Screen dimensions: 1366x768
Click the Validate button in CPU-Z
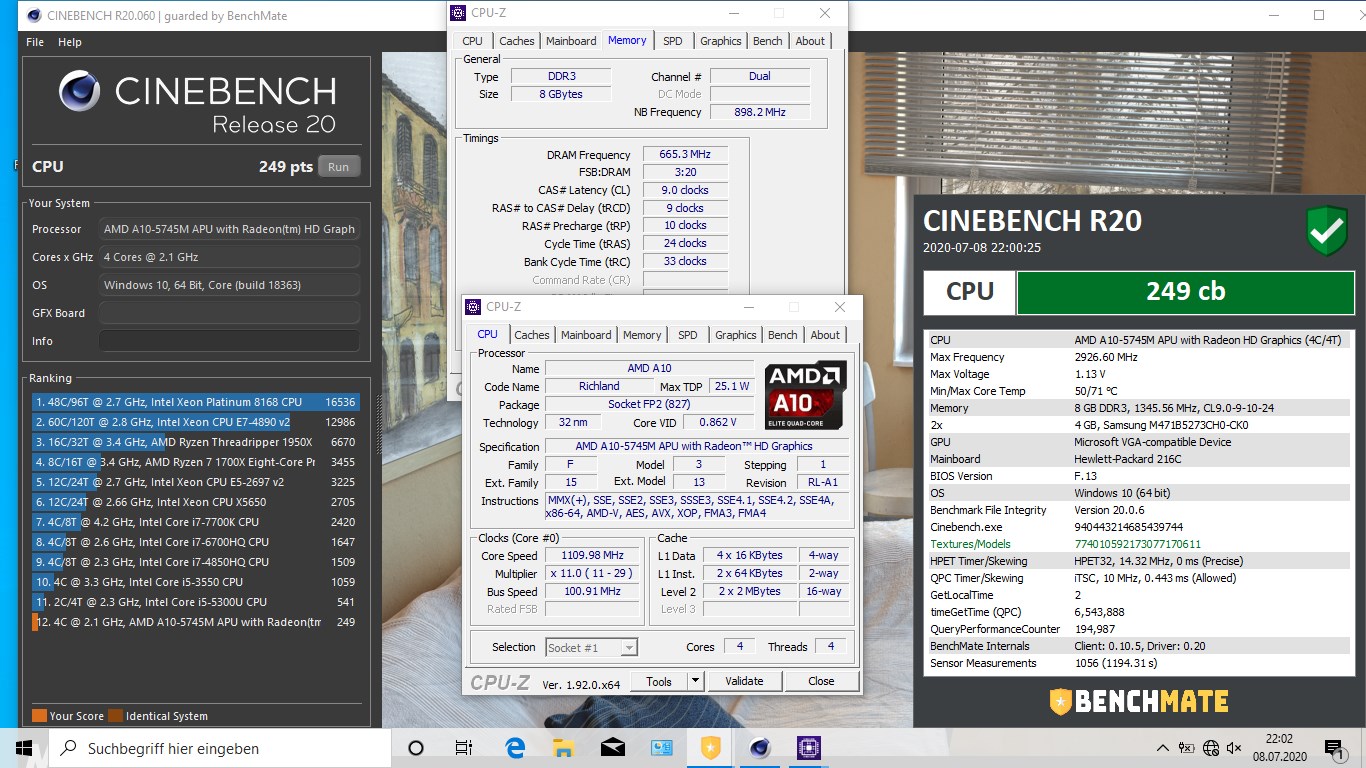click(x=744, y=681)
